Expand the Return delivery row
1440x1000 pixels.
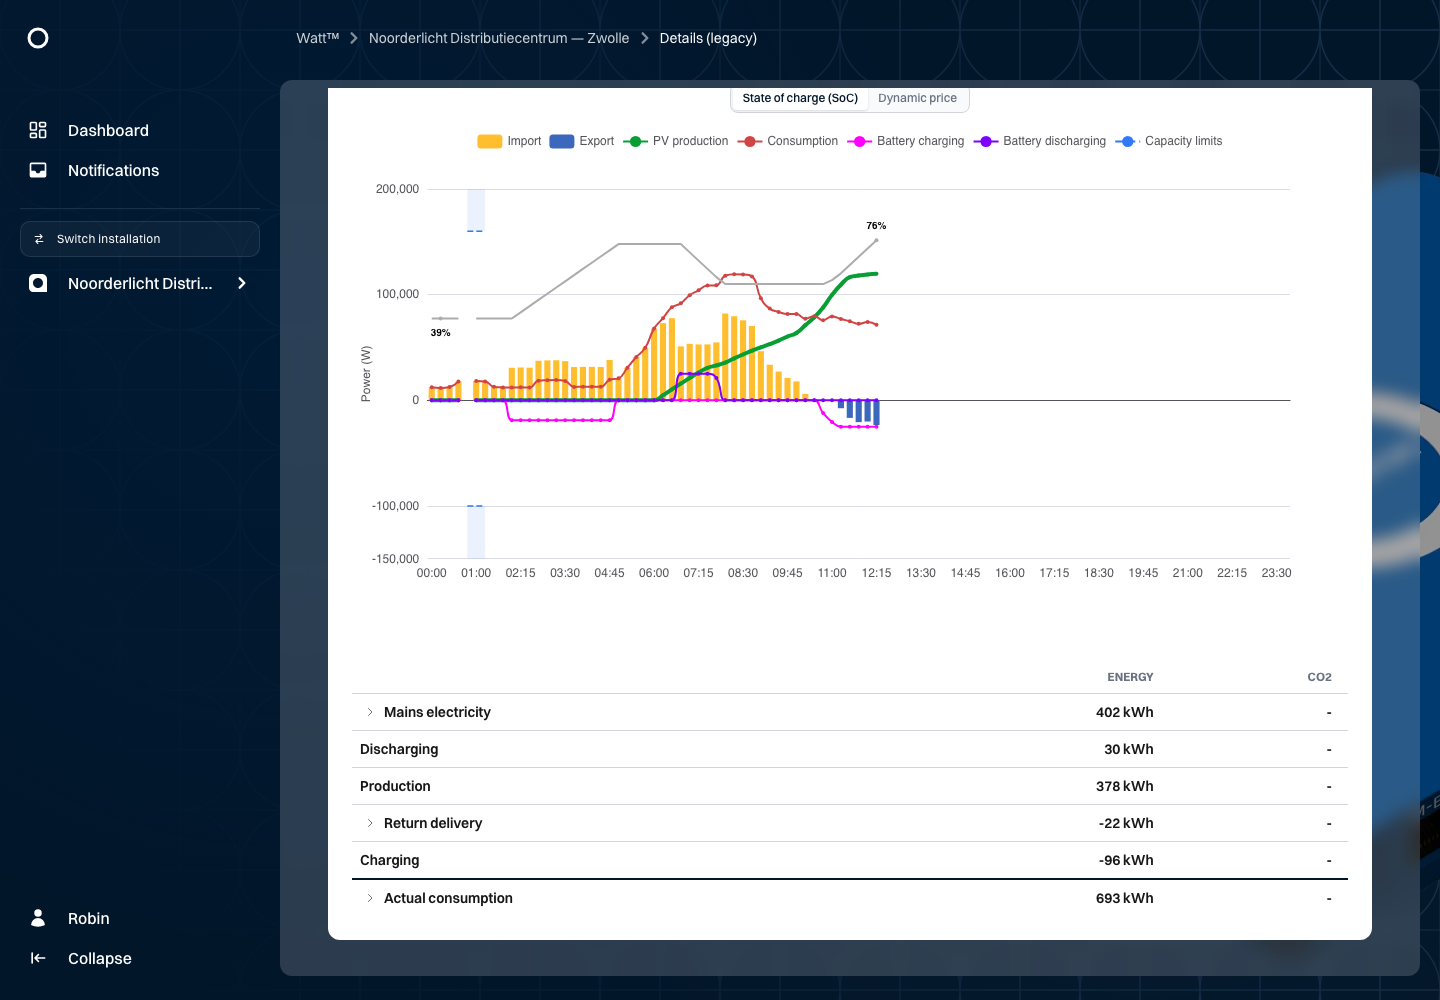[370, 823]
